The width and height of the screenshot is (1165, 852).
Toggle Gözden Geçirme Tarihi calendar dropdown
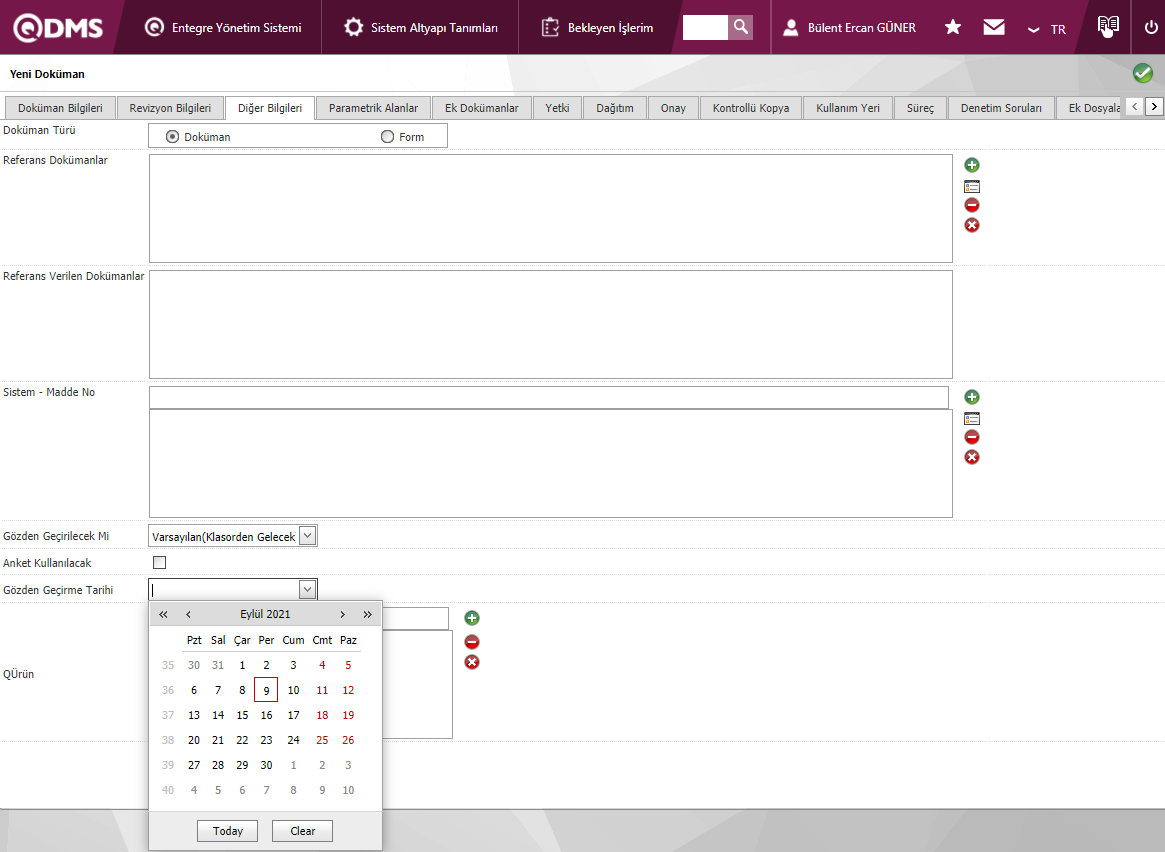coord(308,589)
